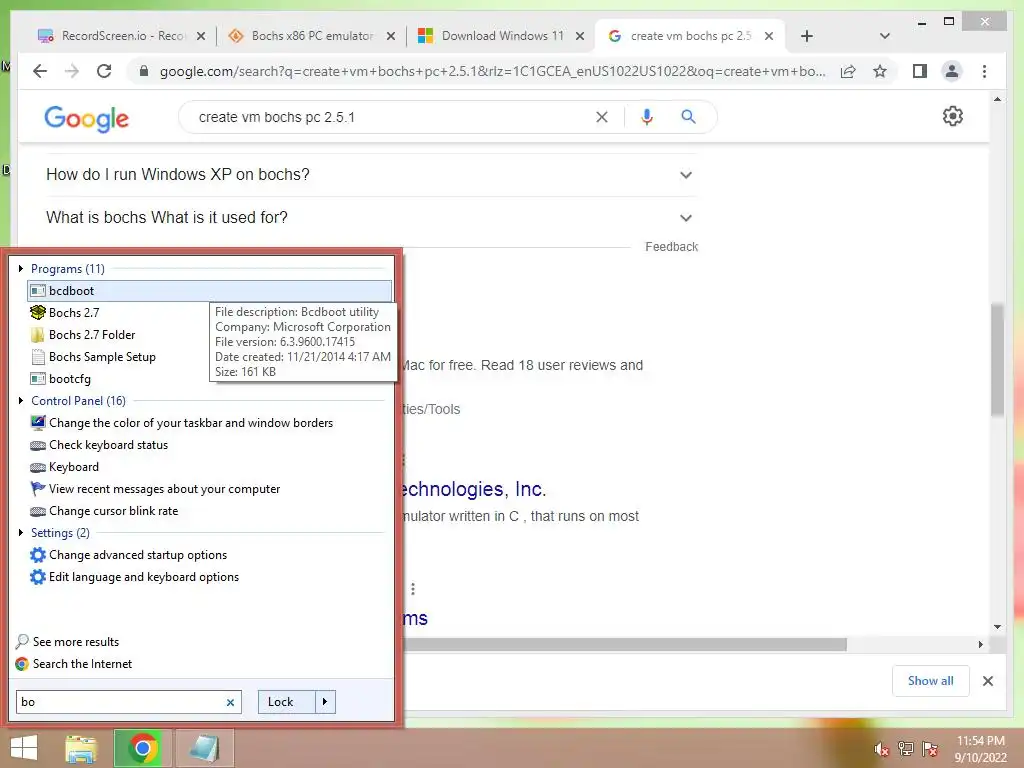Viewport: 1024px width, 768px height.
Task: Switch to RecordScreen.io tab
Action: pos(122,36)
